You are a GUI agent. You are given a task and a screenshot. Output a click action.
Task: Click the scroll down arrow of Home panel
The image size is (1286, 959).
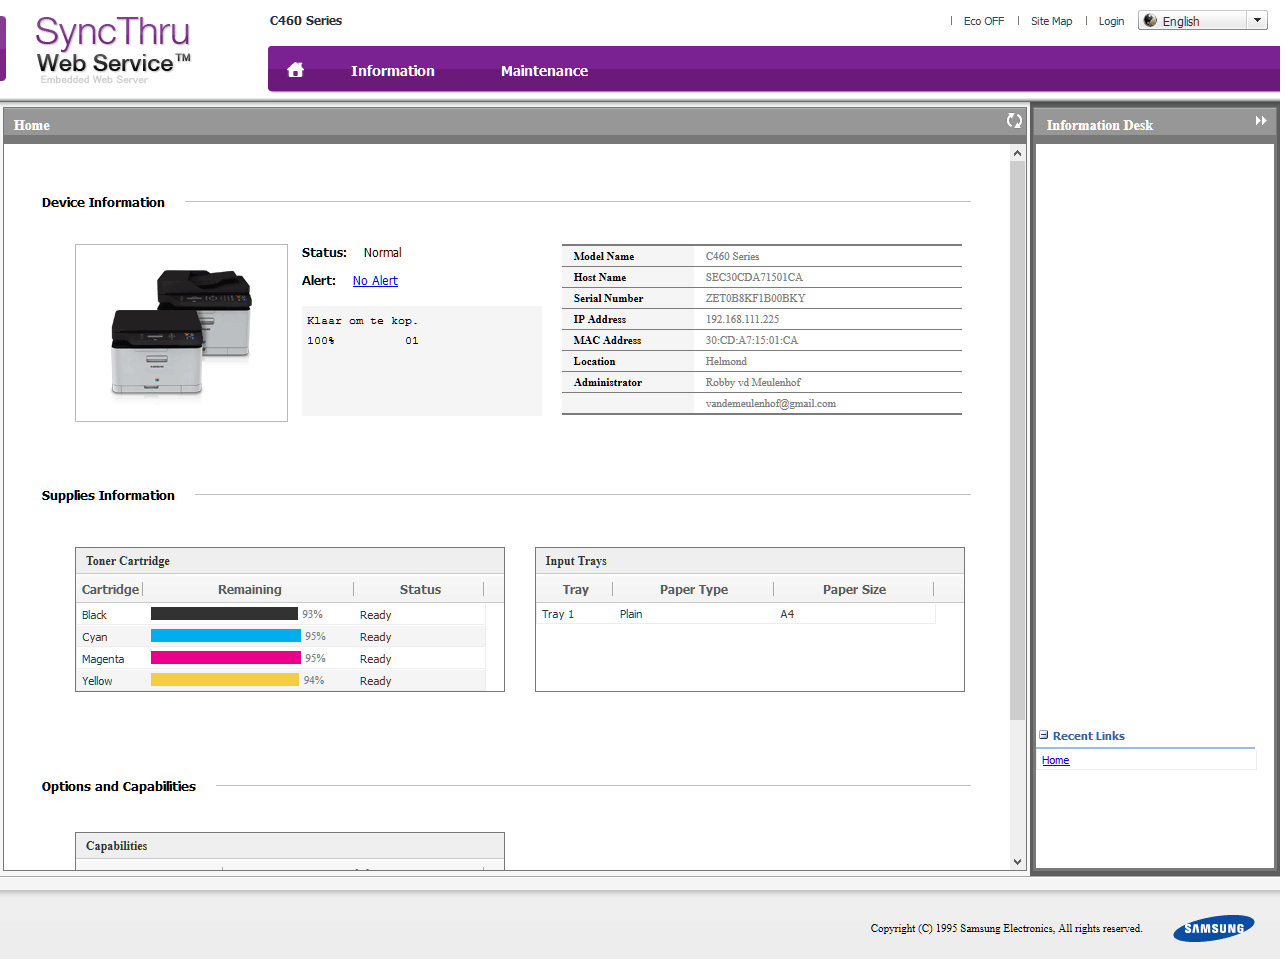click(1017, 862)
